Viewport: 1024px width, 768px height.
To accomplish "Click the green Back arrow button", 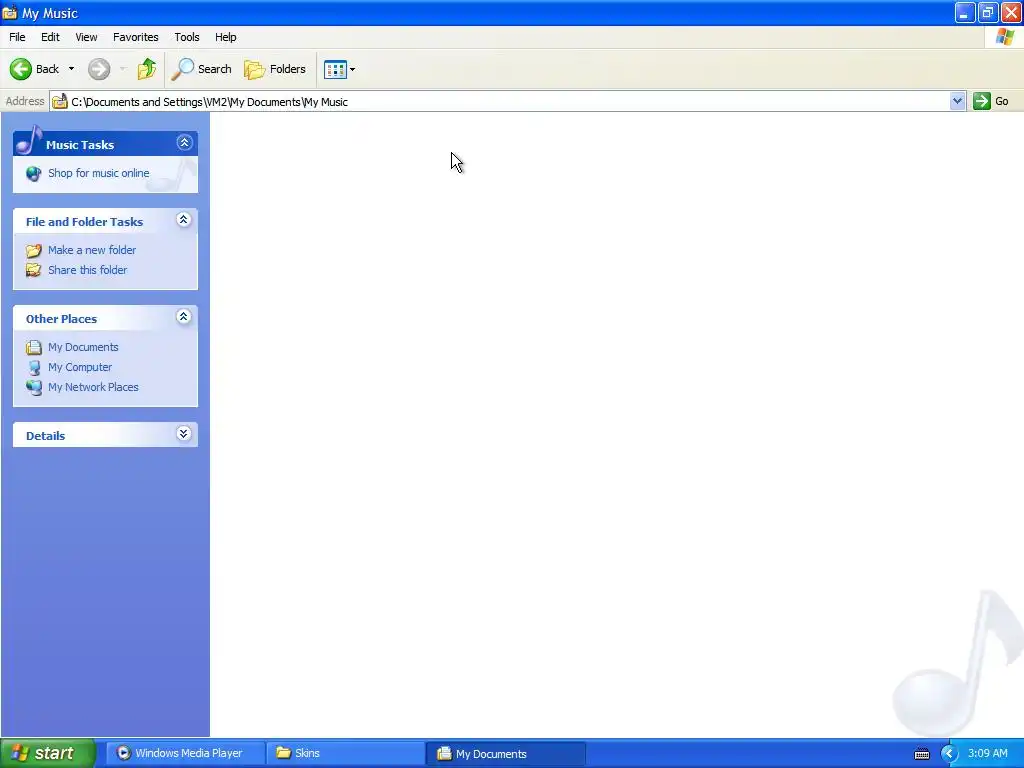I will [x=21, y=69].
